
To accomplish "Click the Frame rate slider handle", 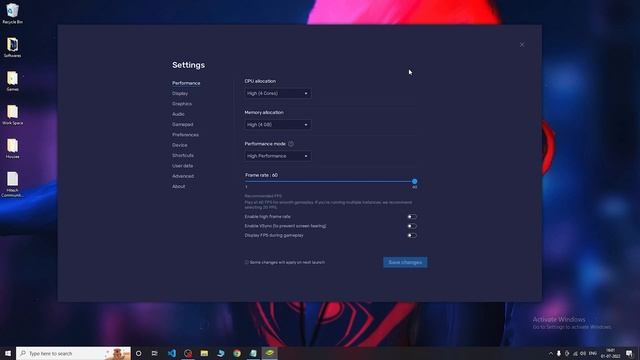I will (414, 181).
